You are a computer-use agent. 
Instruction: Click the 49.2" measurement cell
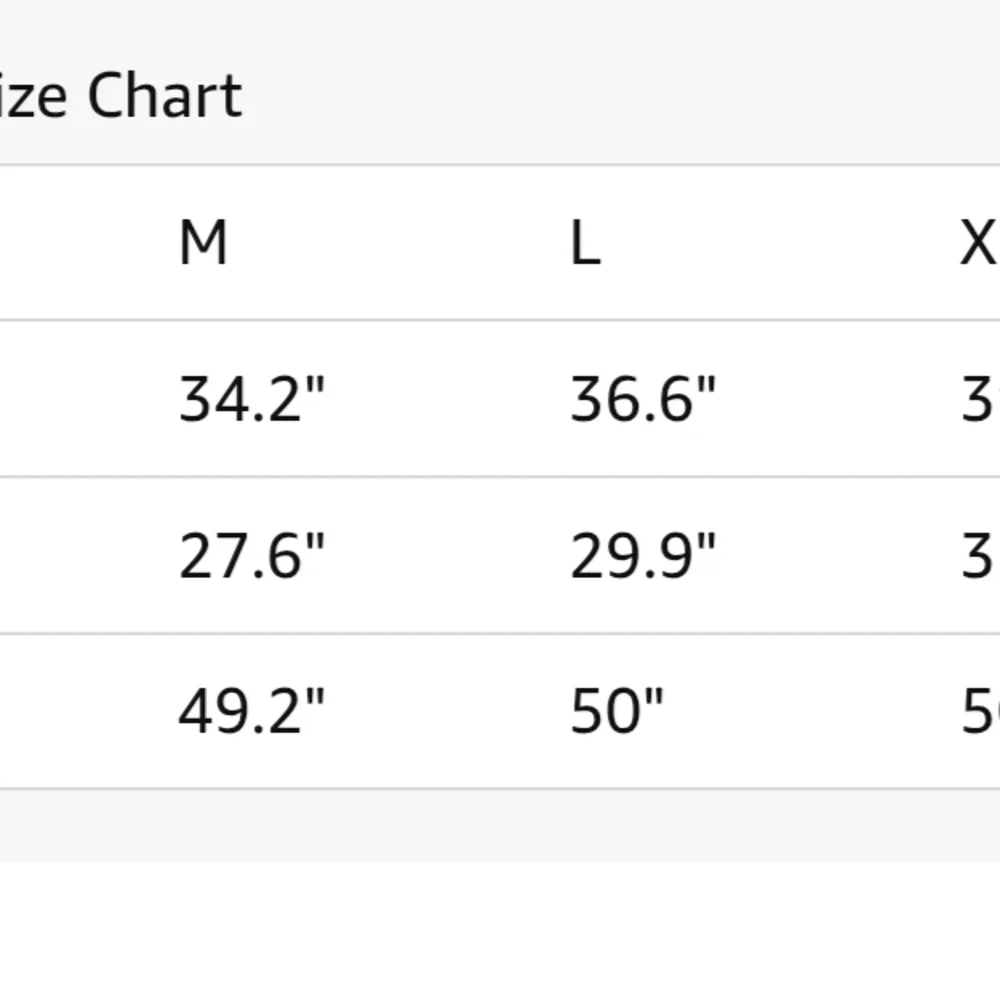[x=252, y=711]
